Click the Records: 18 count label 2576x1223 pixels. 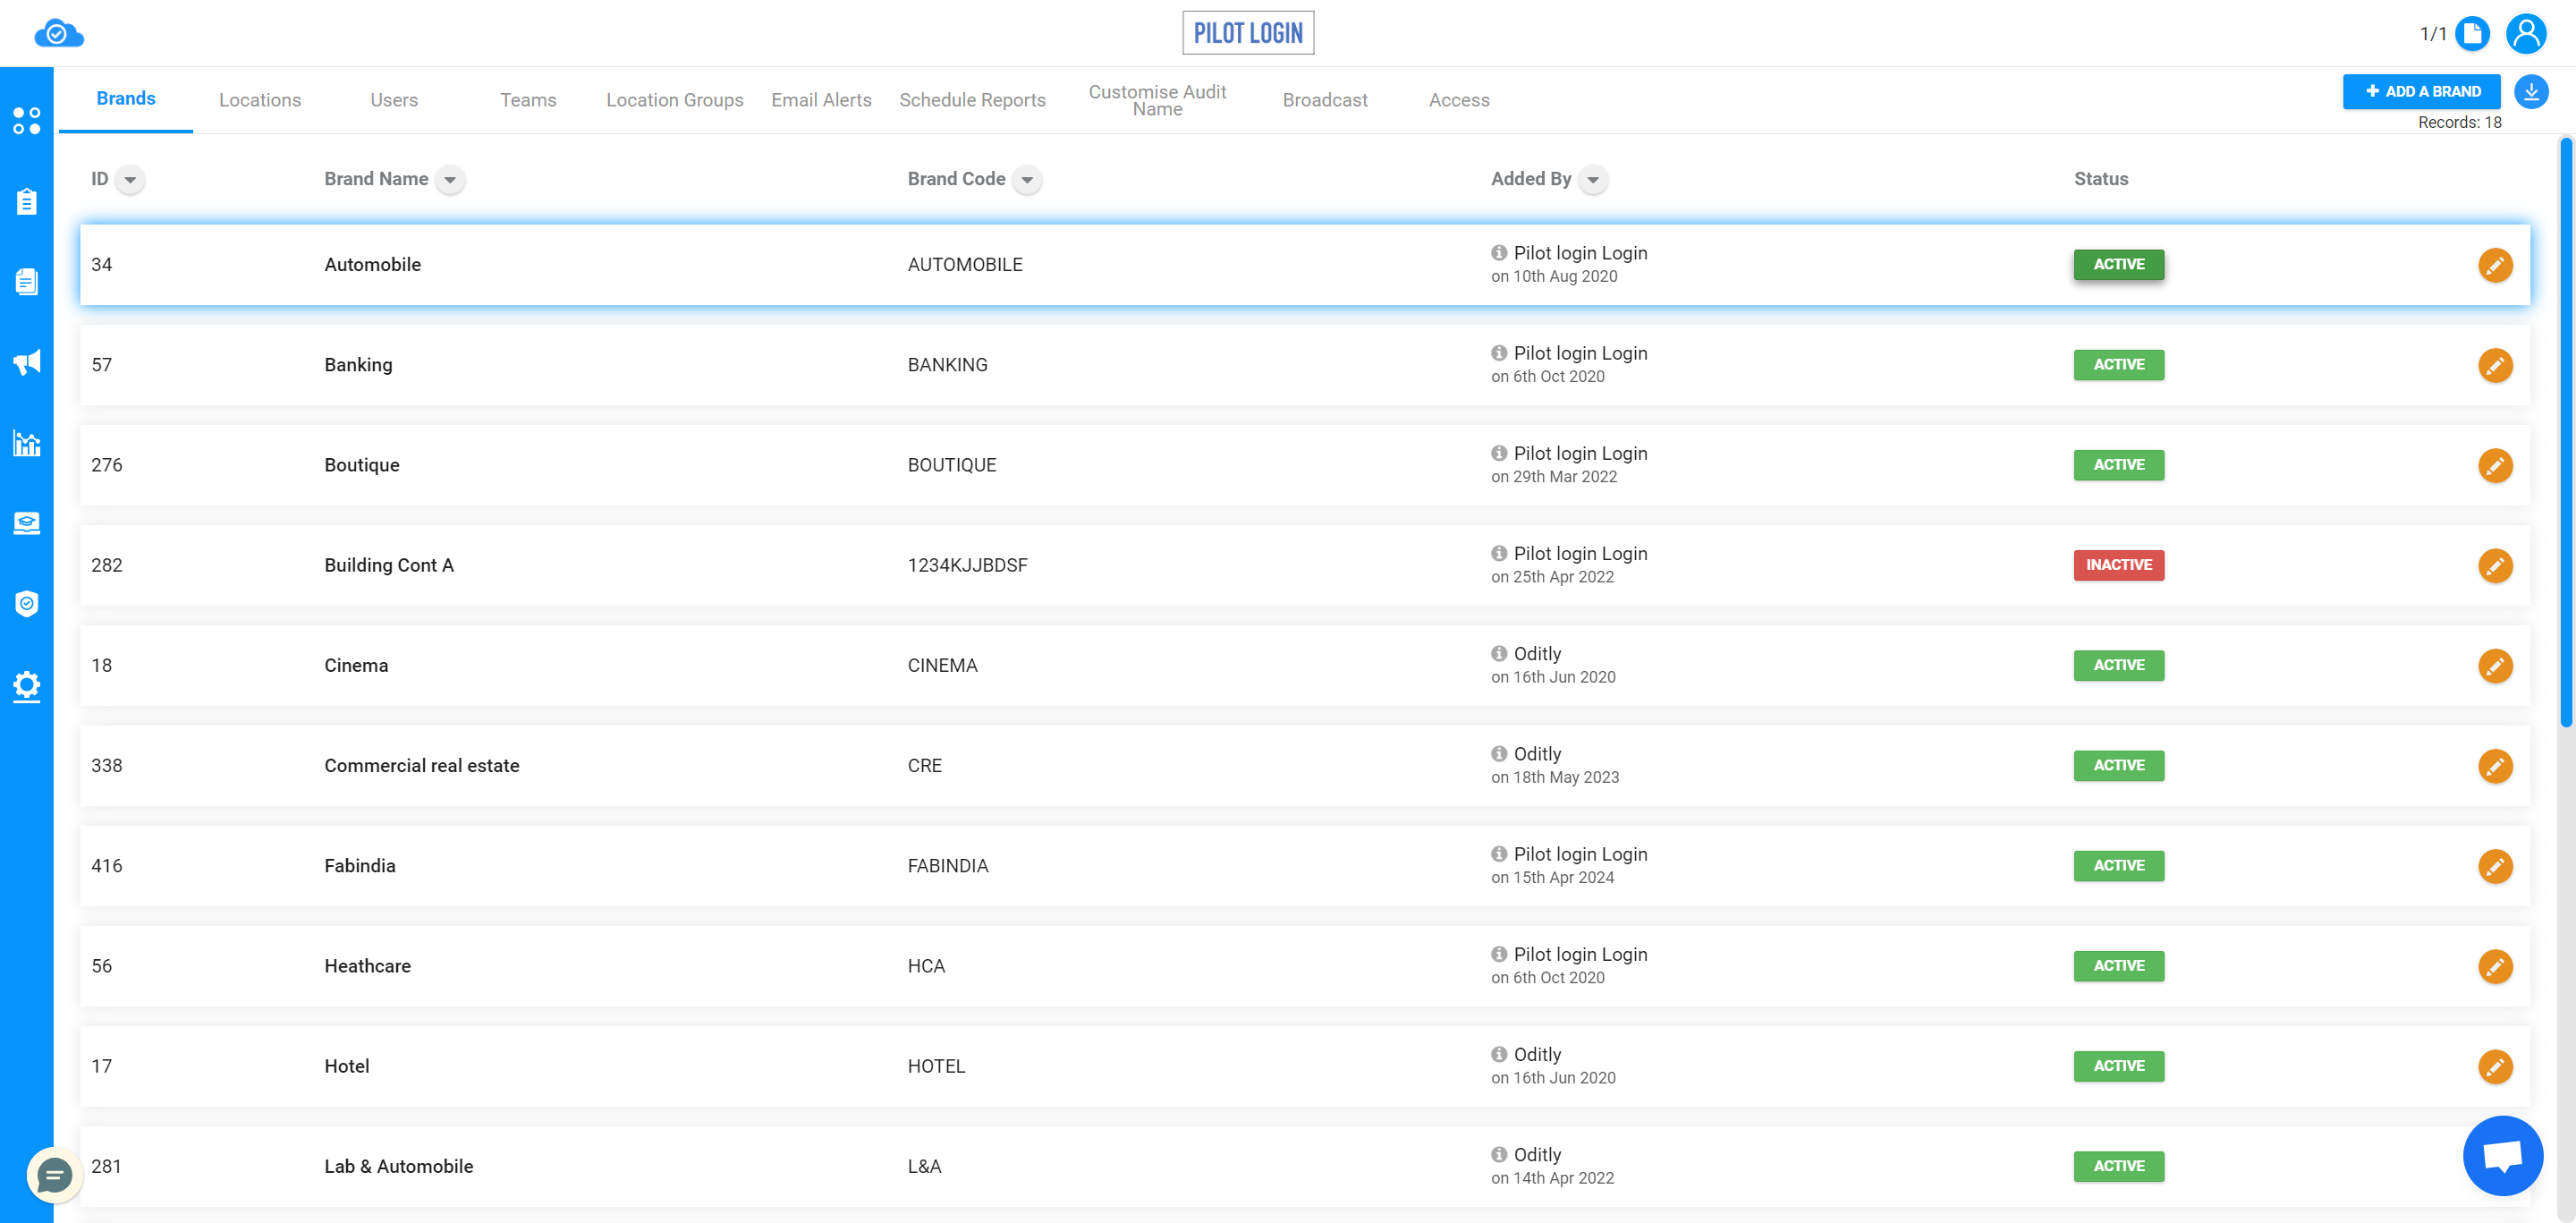point(2459,123)
